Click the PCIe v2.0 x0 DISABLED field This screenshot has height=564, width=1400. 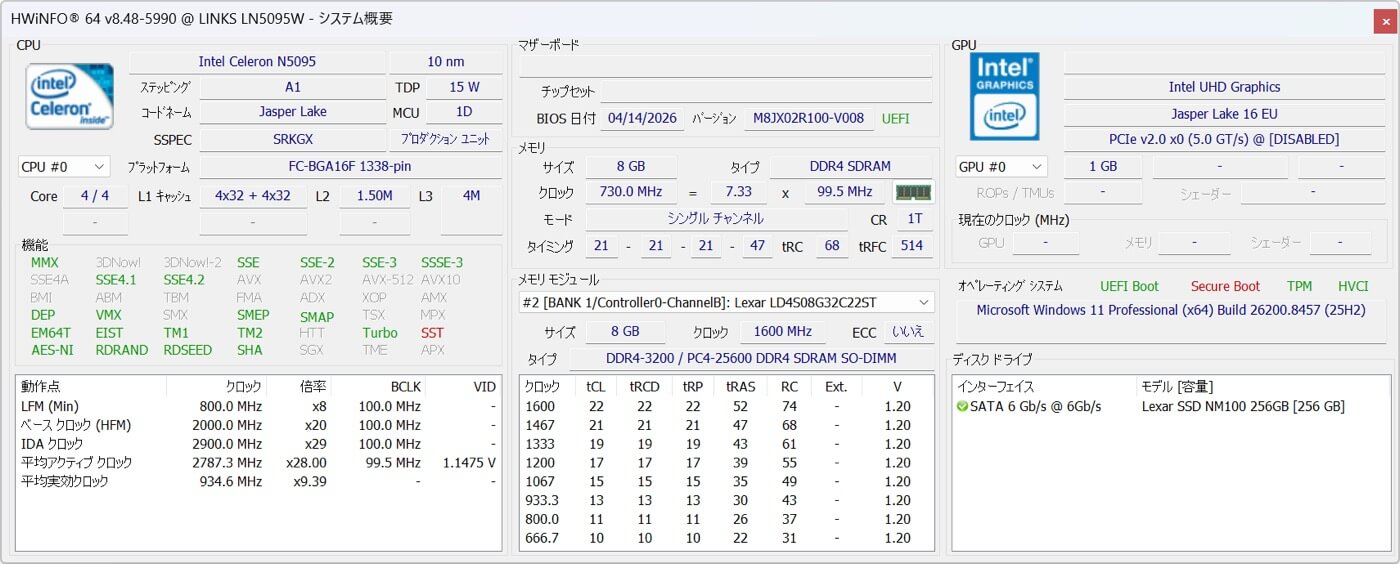[x=1224, y=139]
